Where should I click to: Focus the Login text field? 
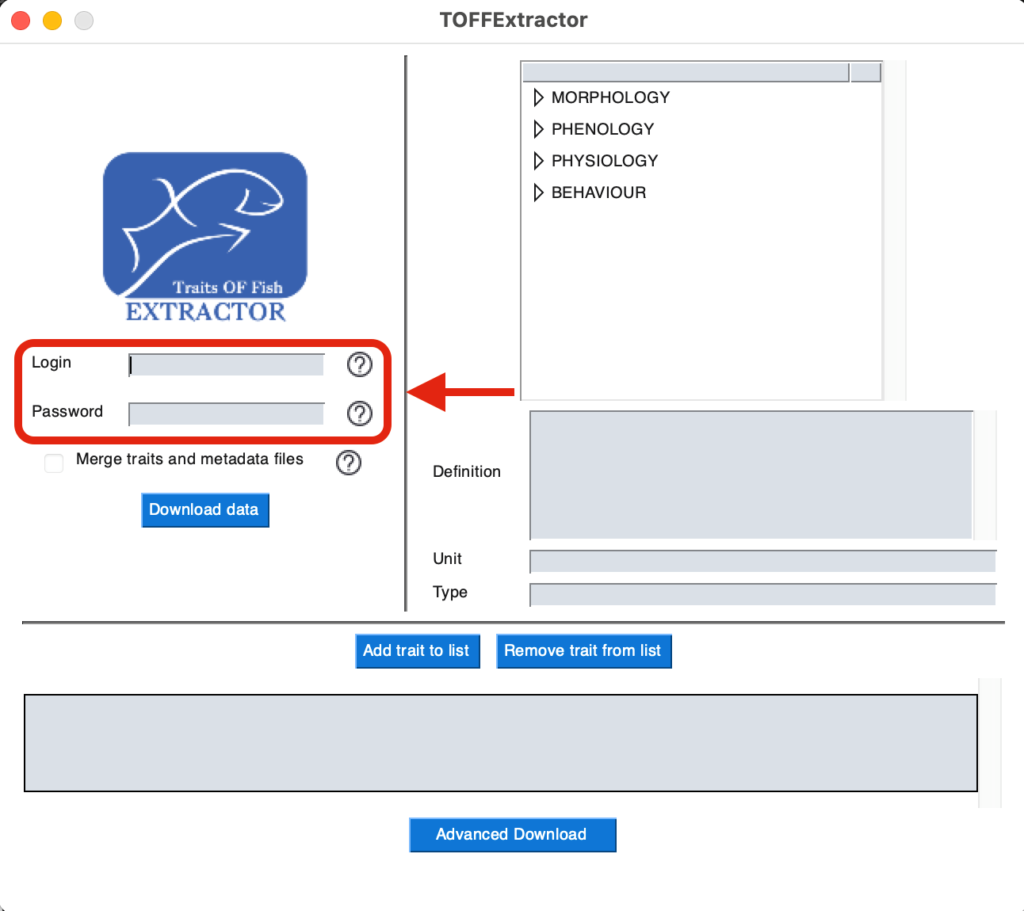[227, 365]
